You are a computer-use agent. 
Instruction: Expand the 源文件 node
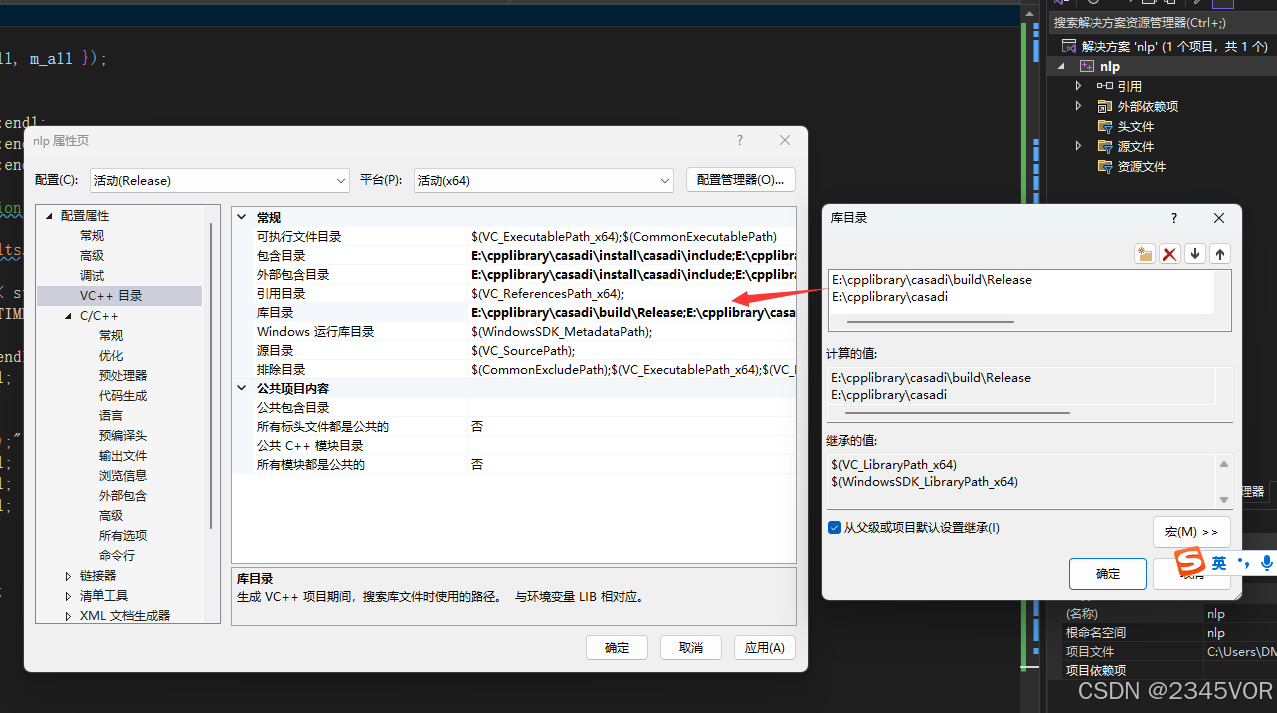(1078, 145)
